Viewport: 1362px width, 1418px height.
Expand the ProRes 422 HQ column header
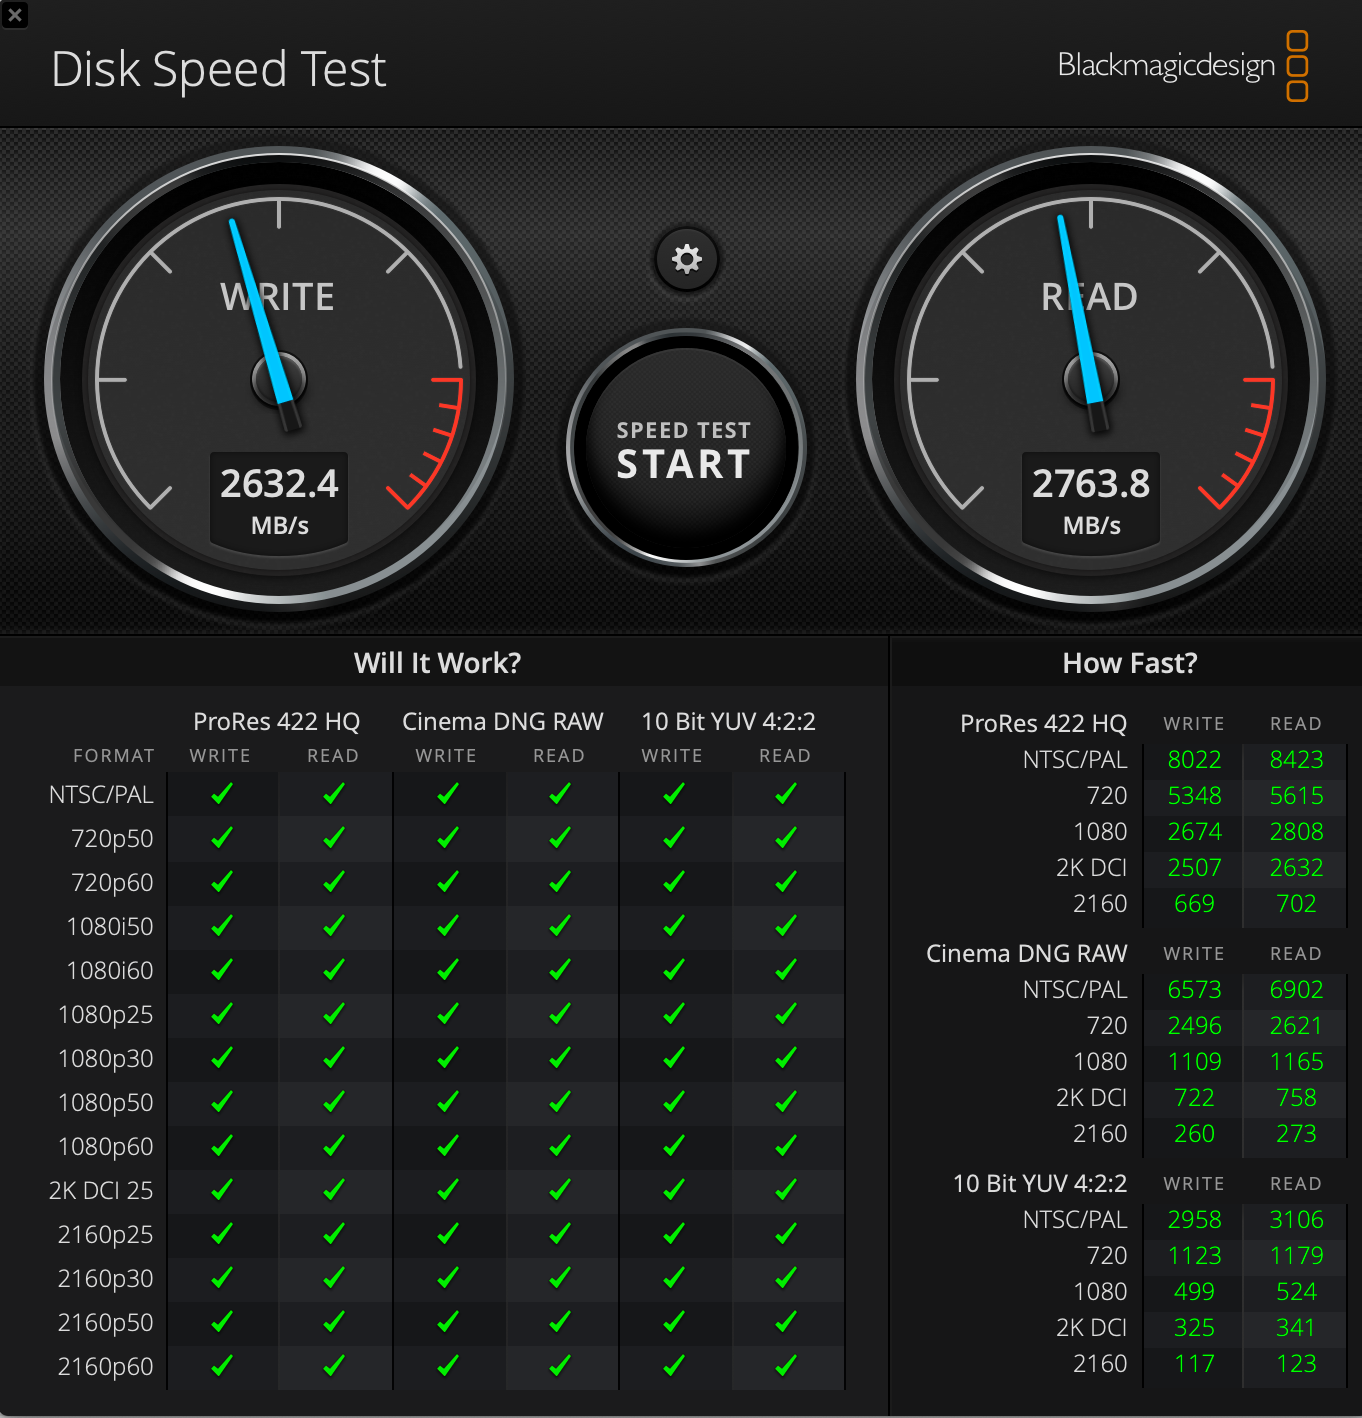coord(276,721)
